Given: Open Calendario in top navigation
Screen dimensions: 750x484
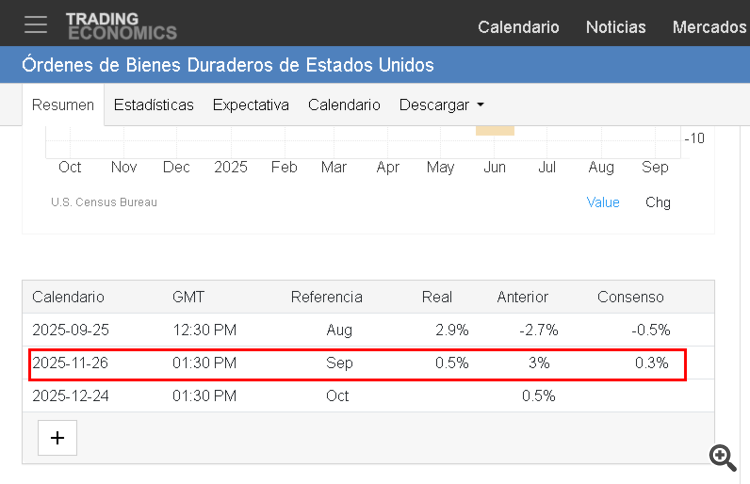Looking at the screenshot, I should [x=518, y=27].
